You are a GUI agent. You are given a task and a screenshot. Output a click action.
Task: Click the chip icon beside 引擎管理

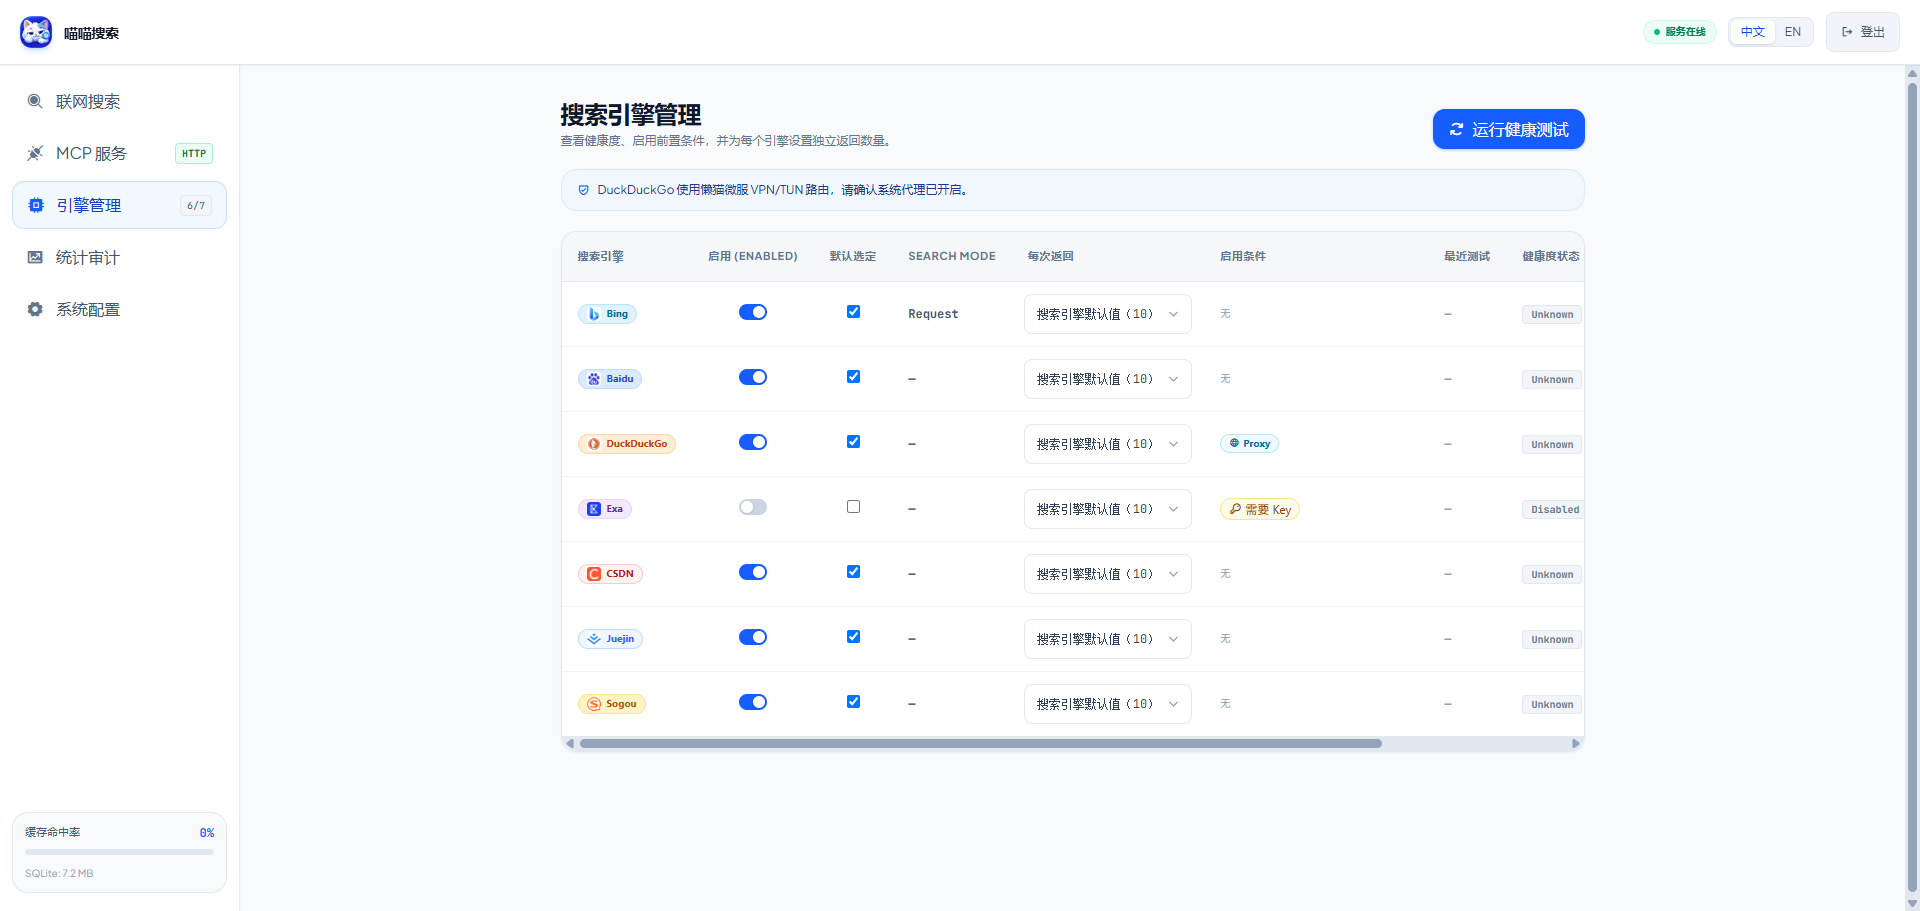pos(36,205)
